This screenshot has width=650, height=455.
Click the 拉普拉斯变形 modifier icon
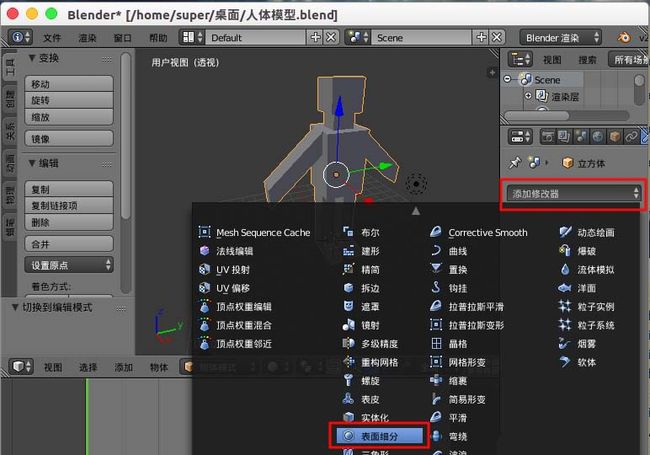tap(436, 325)
